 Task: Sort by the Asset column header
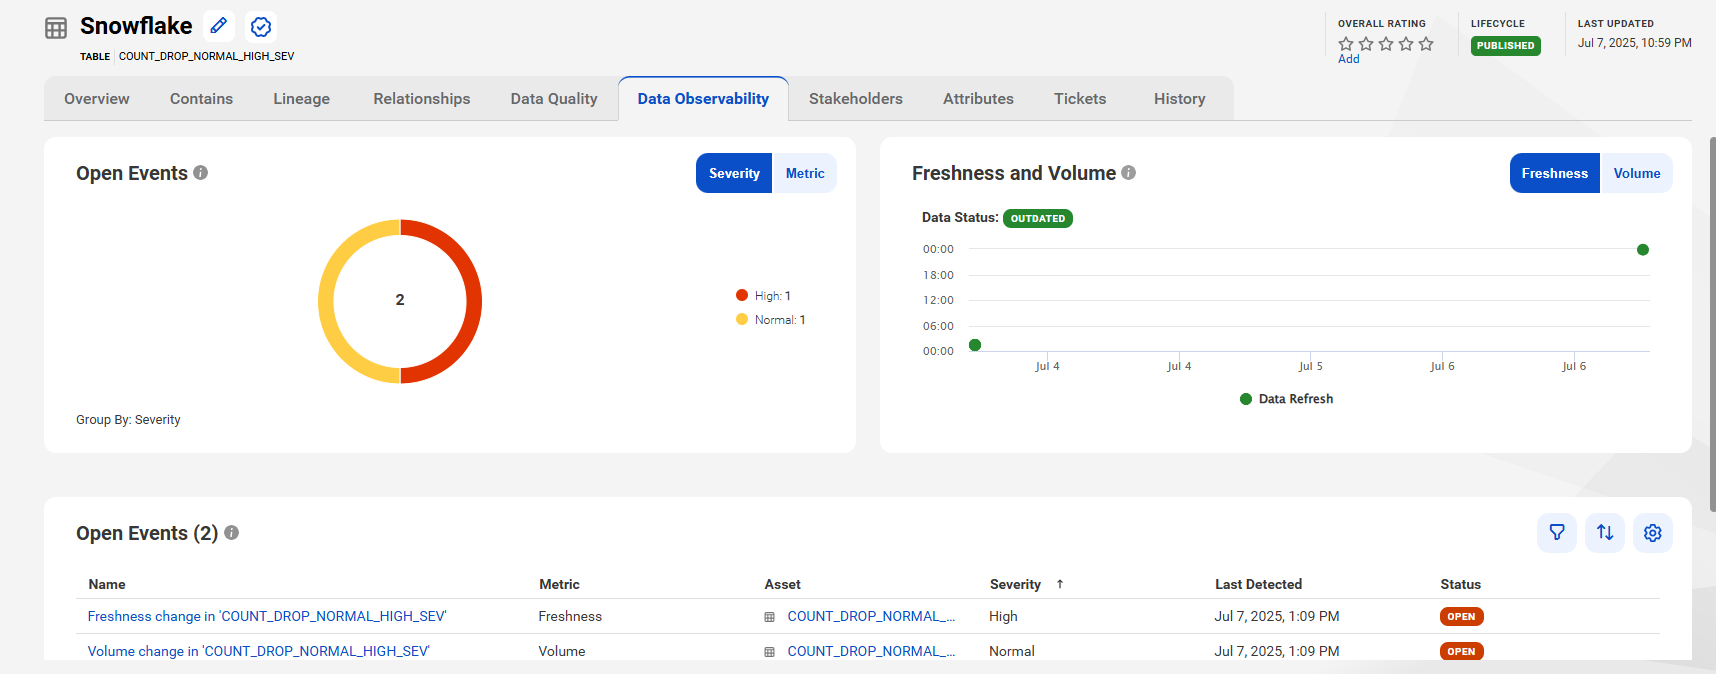pos(782,584)
